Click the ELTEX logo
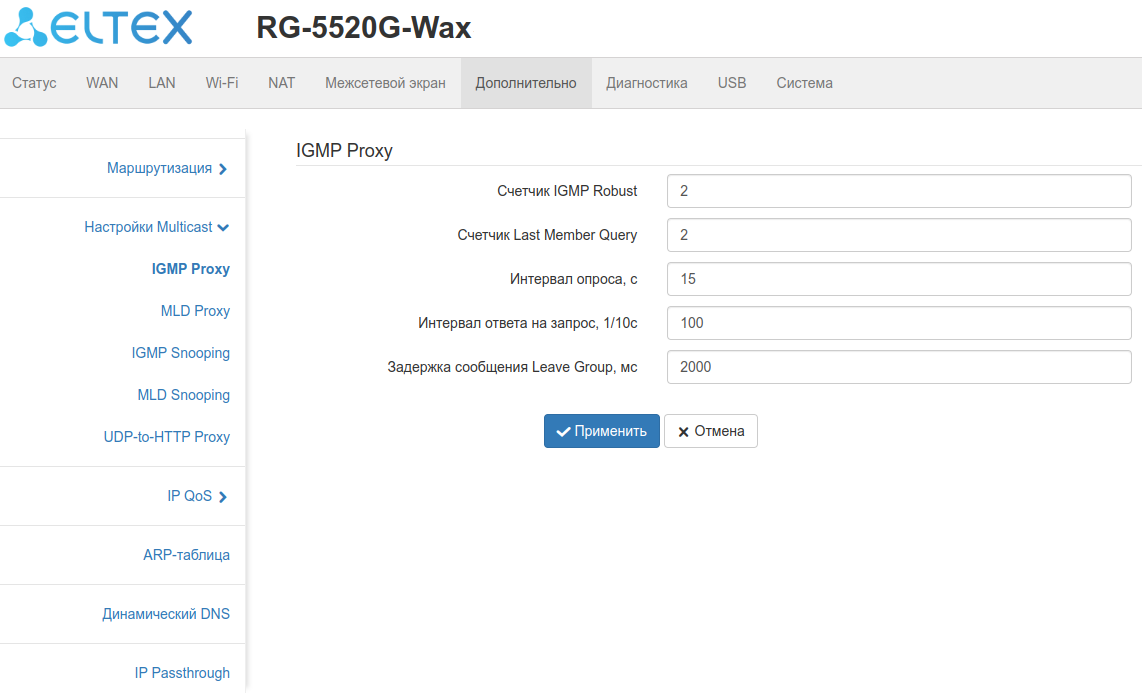The height and width of the screenshot is (696, 1142). click(x=98, y=28)
